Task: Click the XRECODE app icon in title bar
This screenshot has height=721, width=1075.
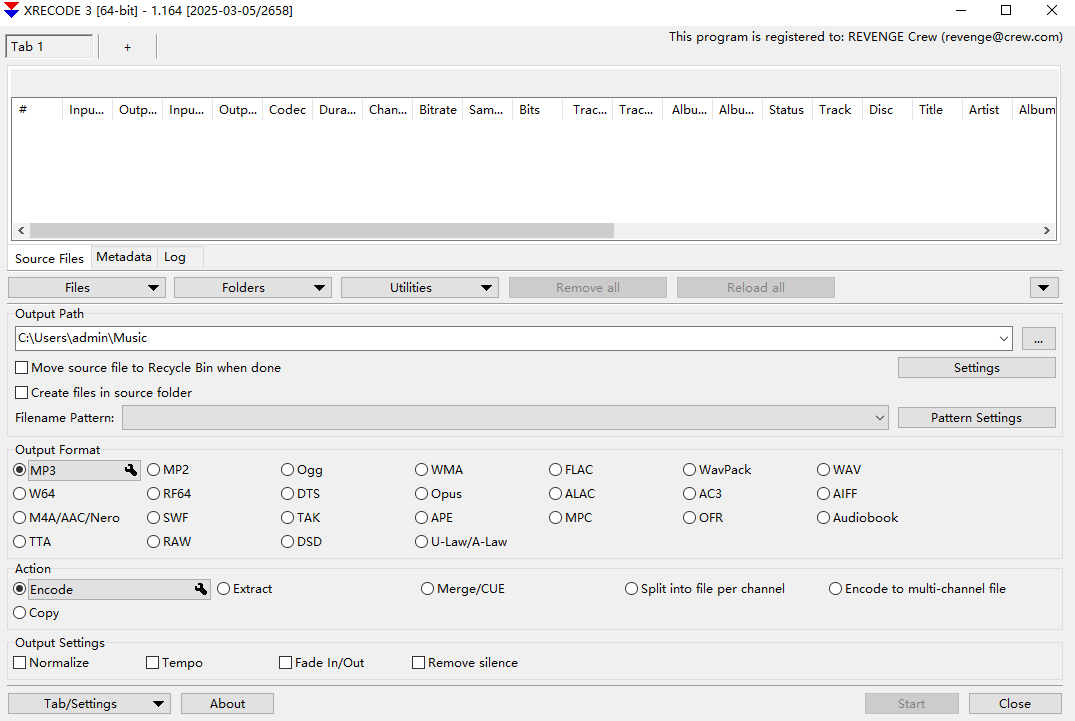Action: [12, 11]
